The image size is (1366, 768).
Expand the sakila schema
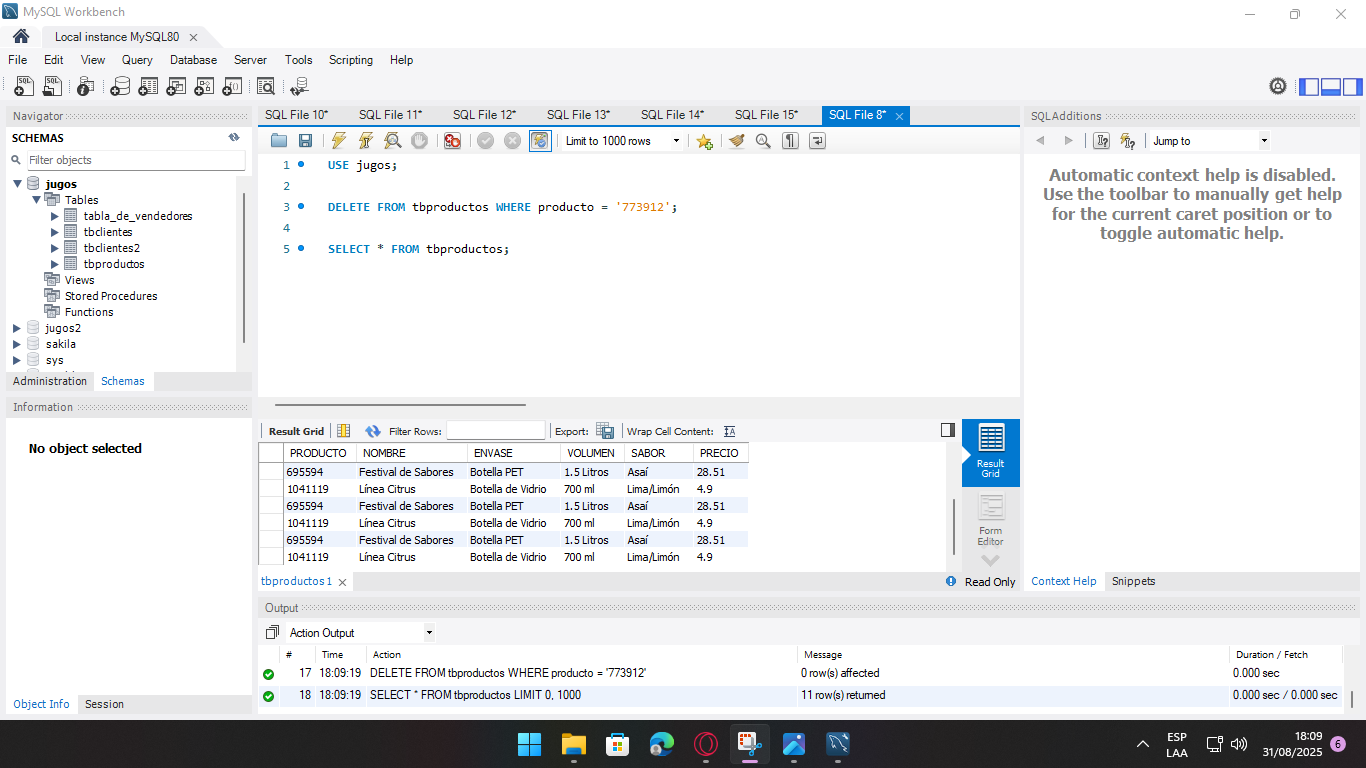coord(17,344)
